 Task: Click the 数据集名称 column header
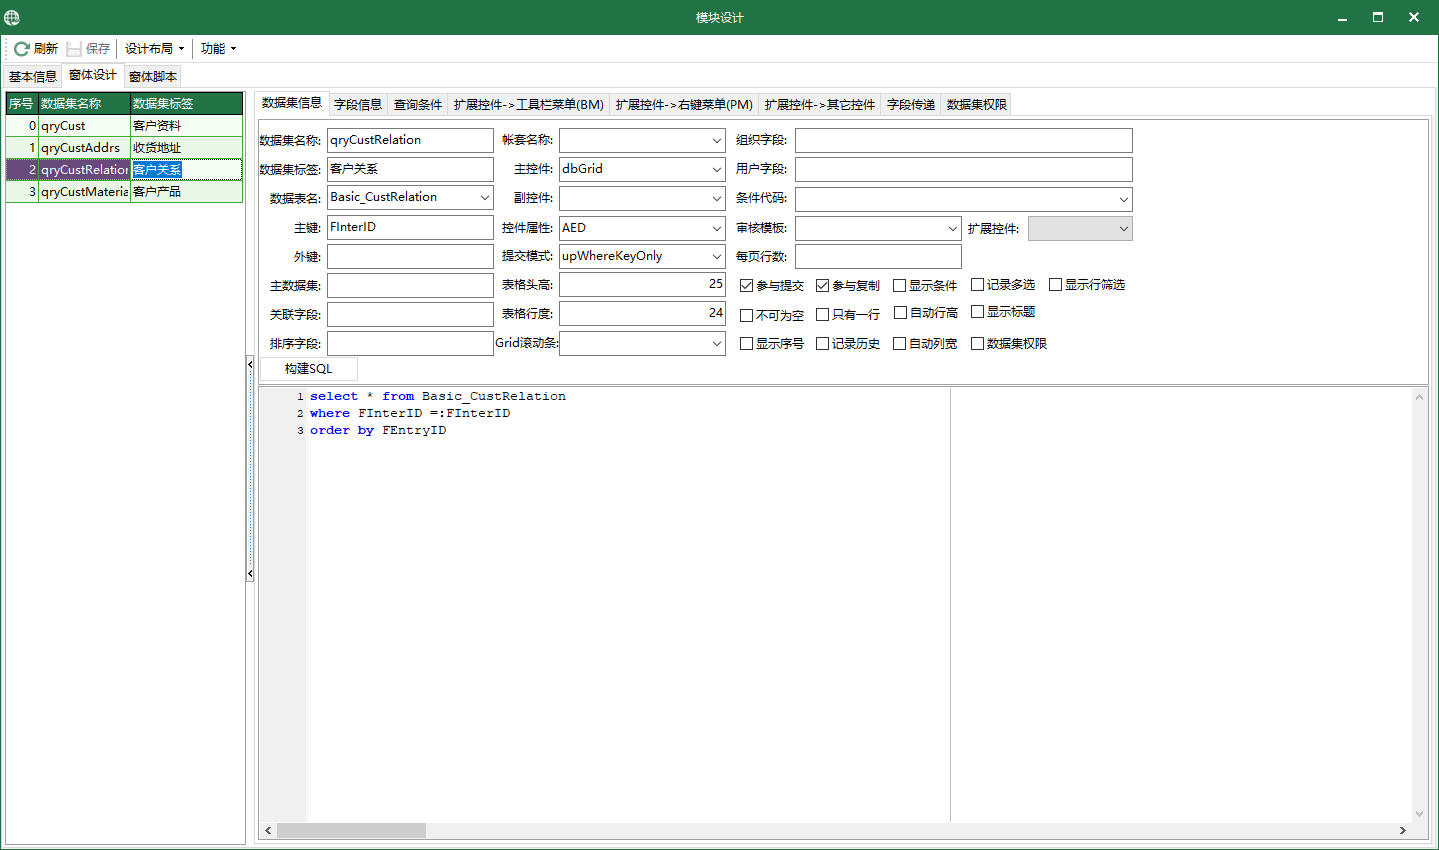tap(84, 104)
